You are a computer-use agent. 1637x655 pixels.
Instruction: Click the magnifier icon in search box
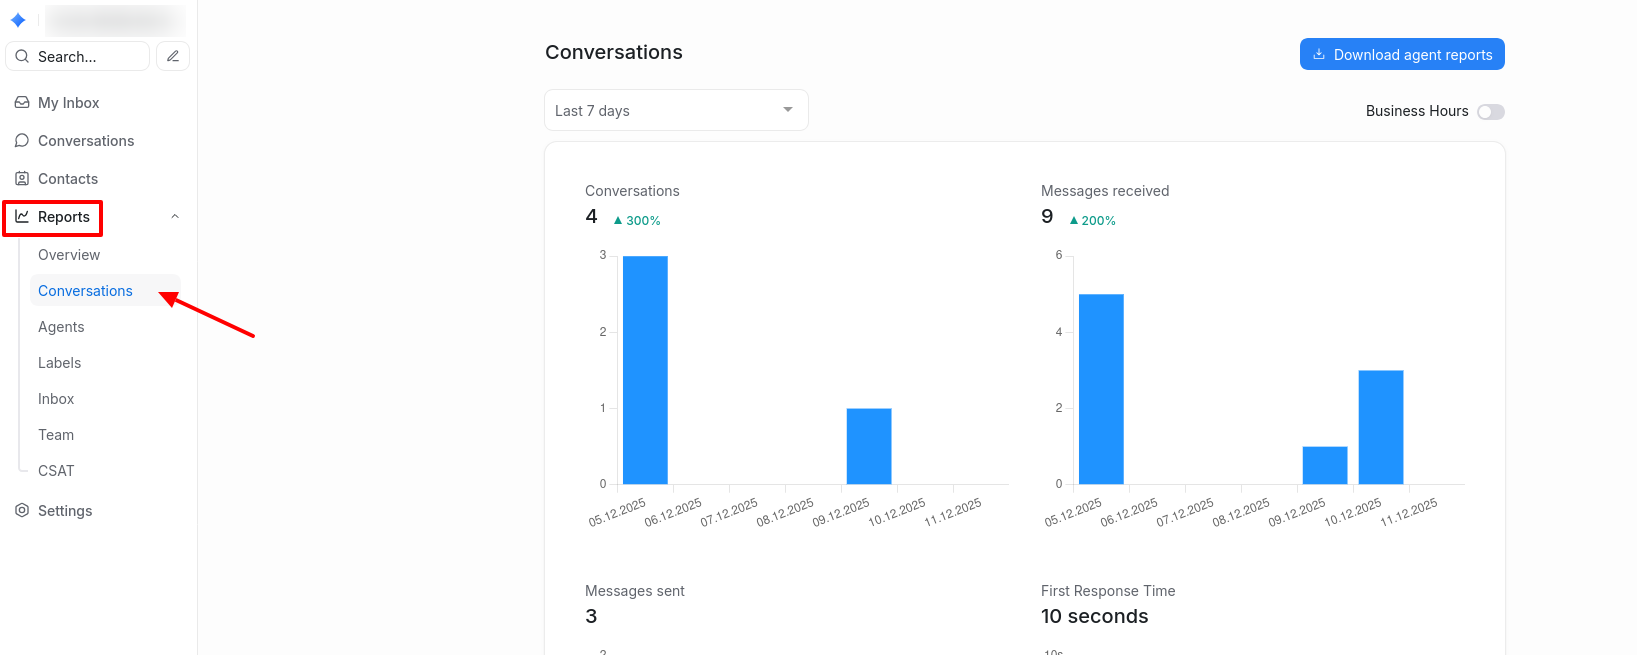(22, 57)
